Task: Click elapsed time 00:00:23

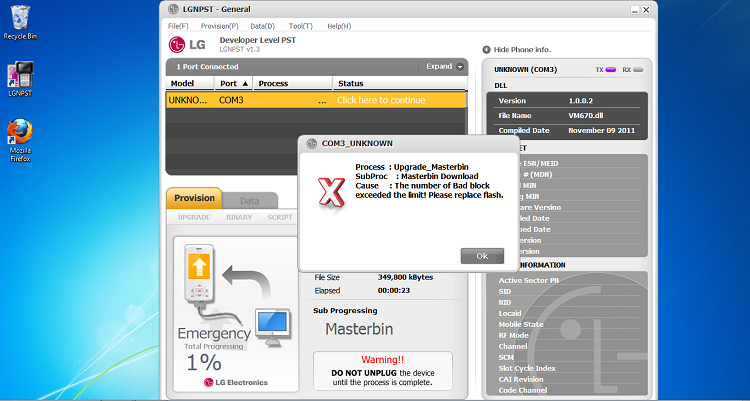Action: pyautogui.click(x=394, y=290)
